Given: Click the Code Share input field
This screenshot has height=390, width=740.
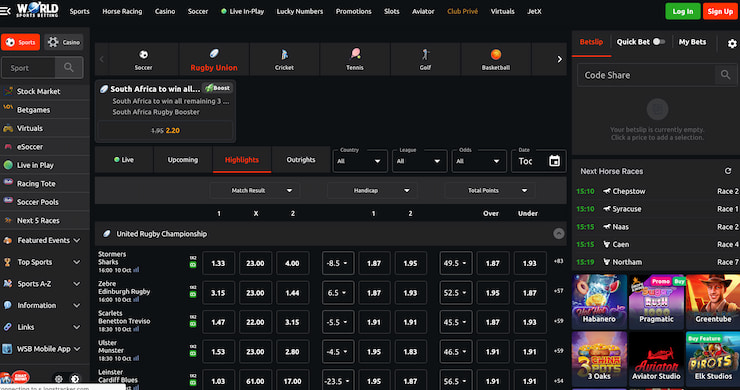Looking at the screenshot, I should [647, 75].
